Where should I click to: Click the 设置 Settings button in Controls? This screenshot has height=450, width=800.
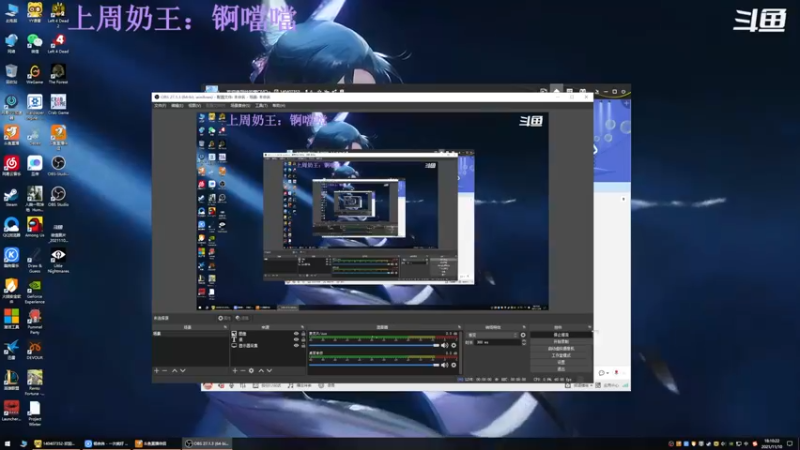(561, 362)
